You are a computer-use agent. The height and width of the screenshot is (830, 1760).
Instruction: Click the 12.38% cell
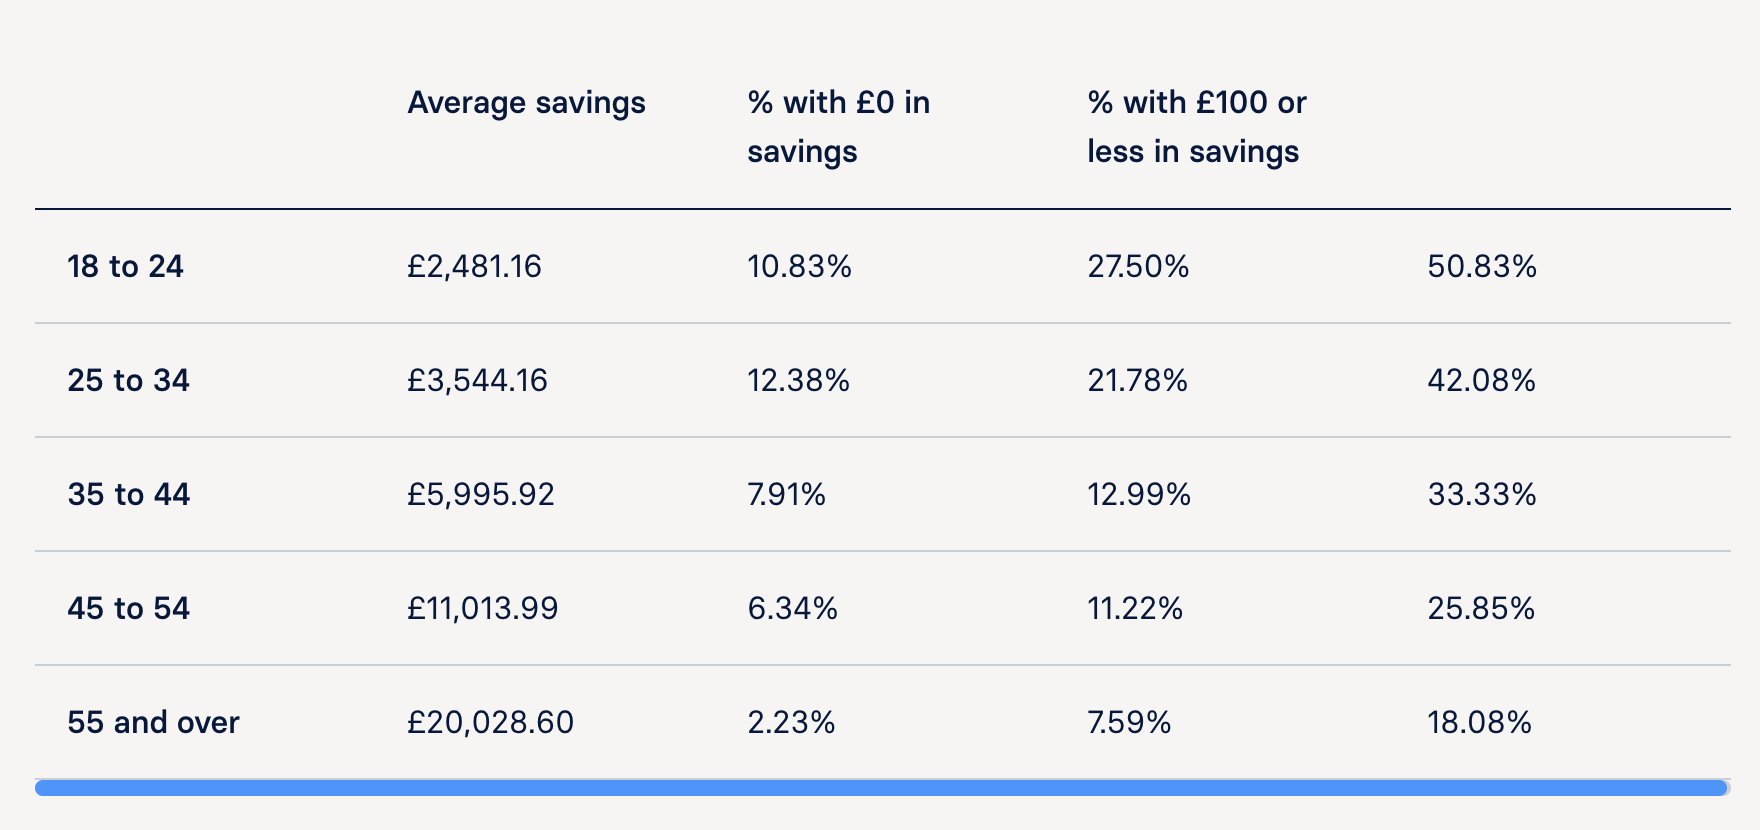(798, 381)
